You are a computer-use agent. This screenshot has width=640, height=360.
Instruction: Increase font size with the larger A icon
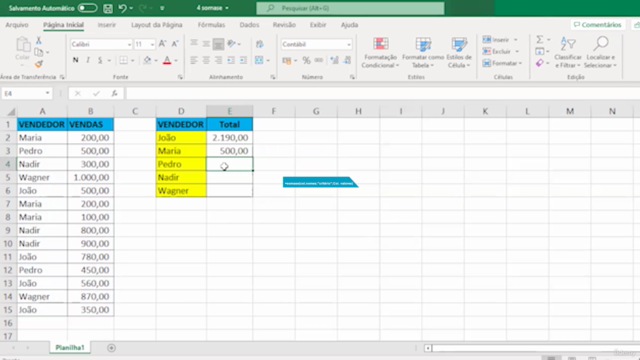click(162, 44)
